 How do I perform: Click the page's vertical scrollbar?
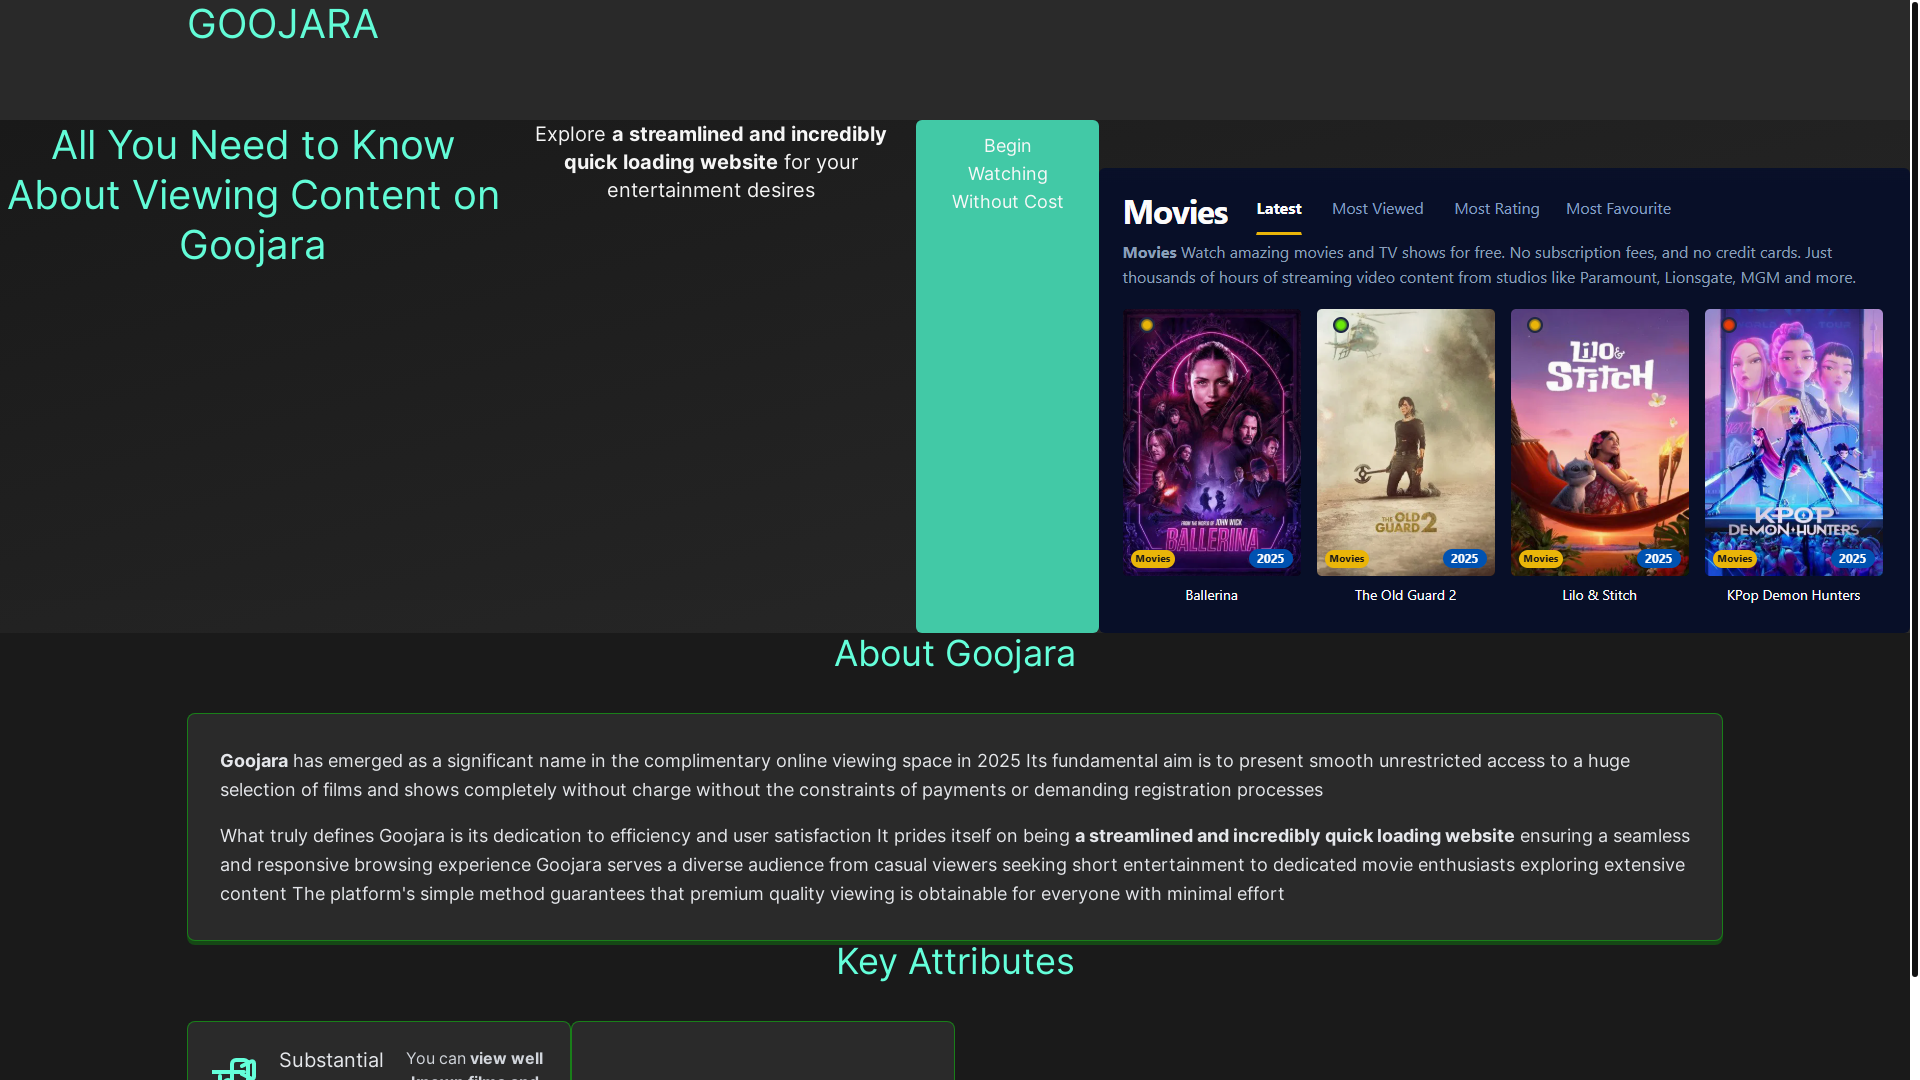(1914, 489)
